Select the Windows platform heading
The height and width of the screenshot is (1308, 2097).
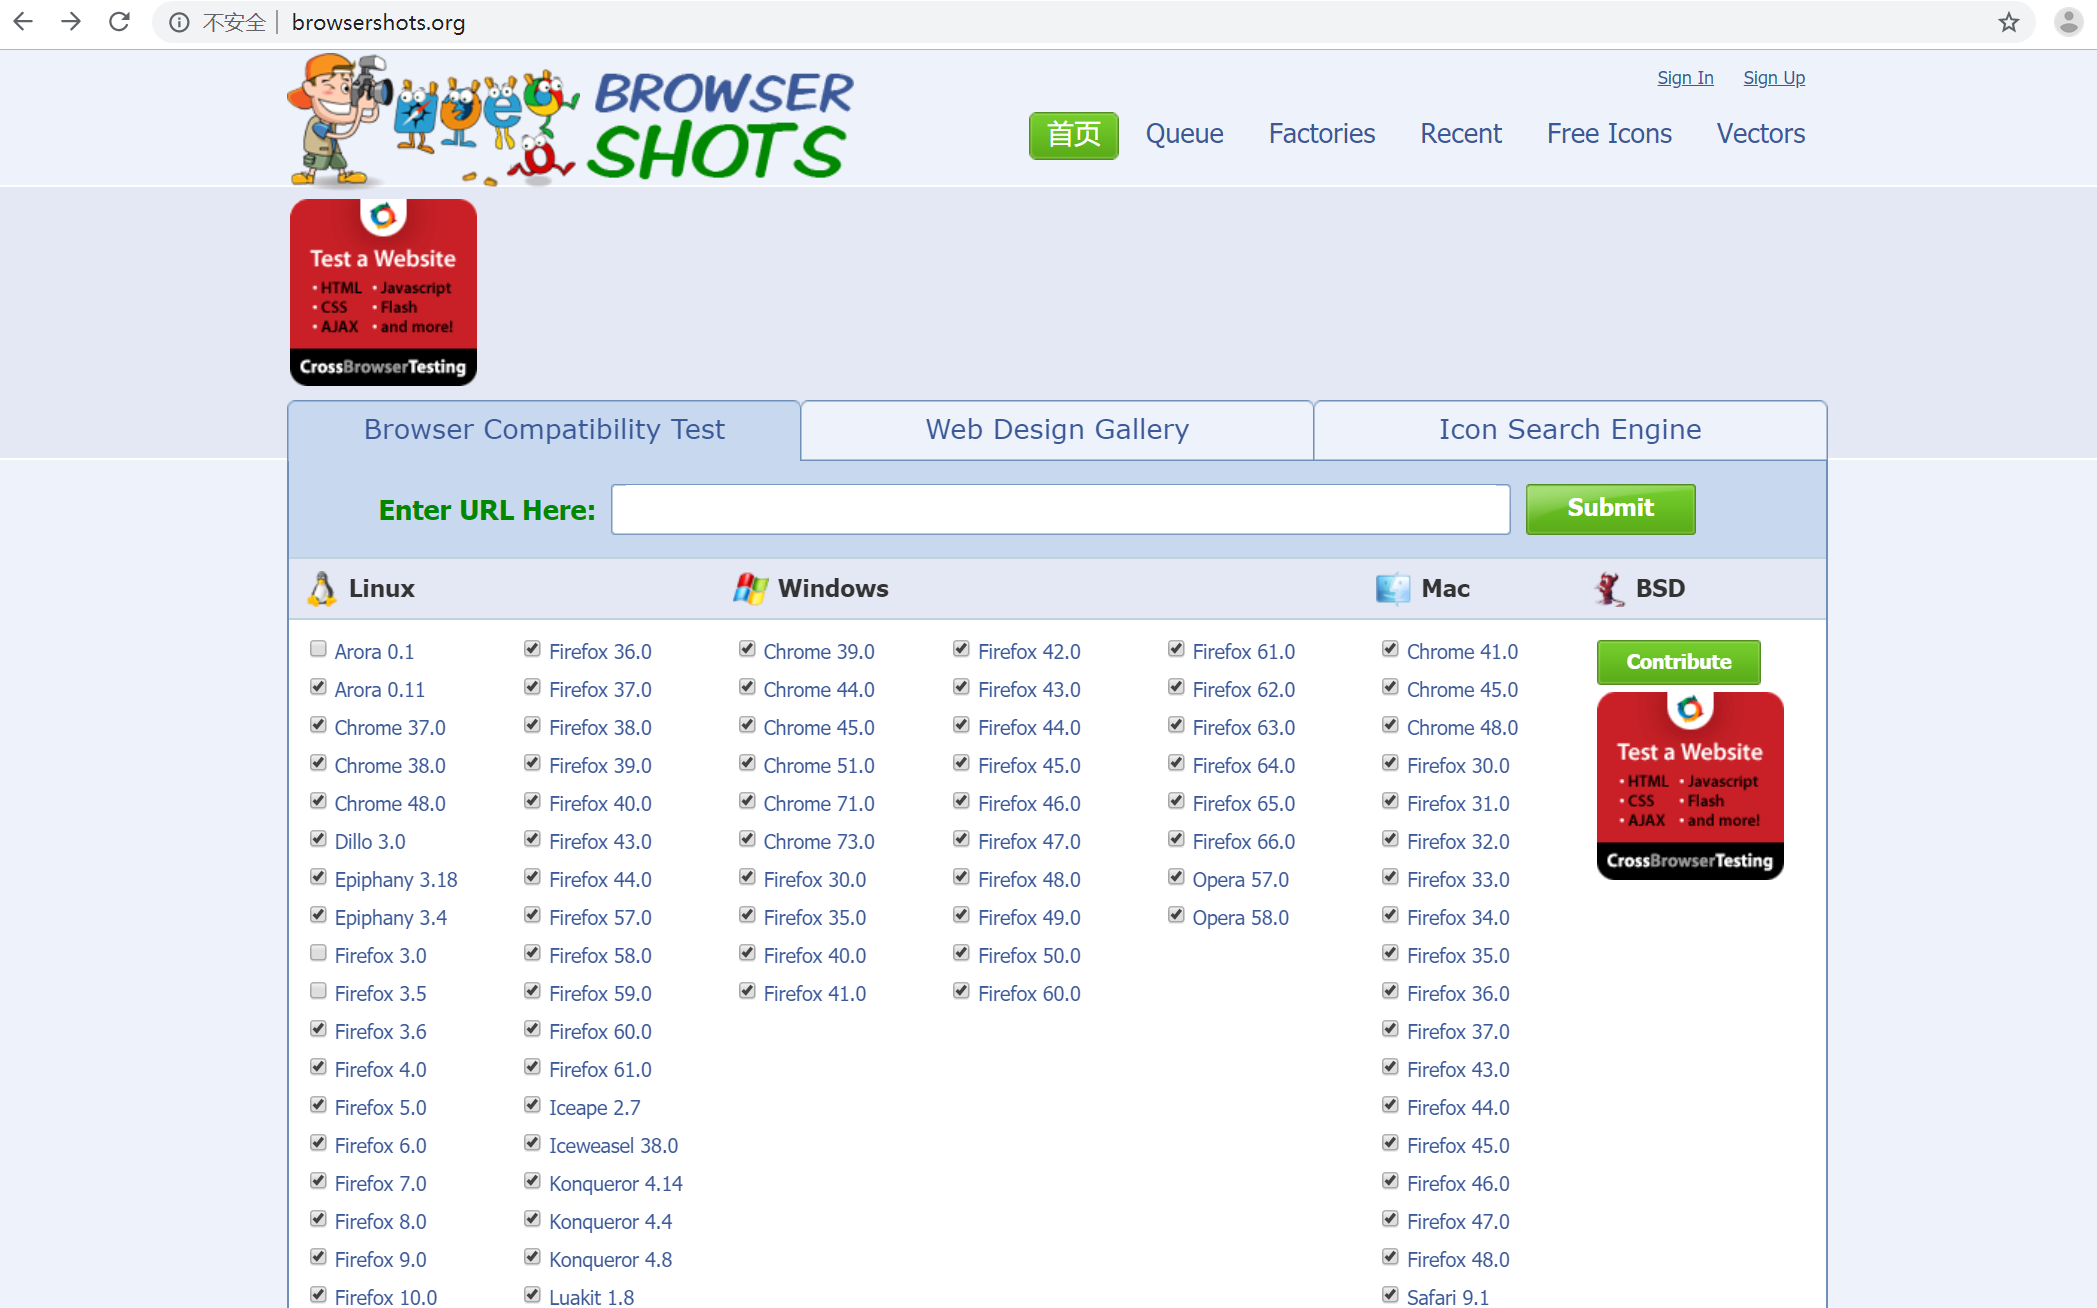click(833, 589)
